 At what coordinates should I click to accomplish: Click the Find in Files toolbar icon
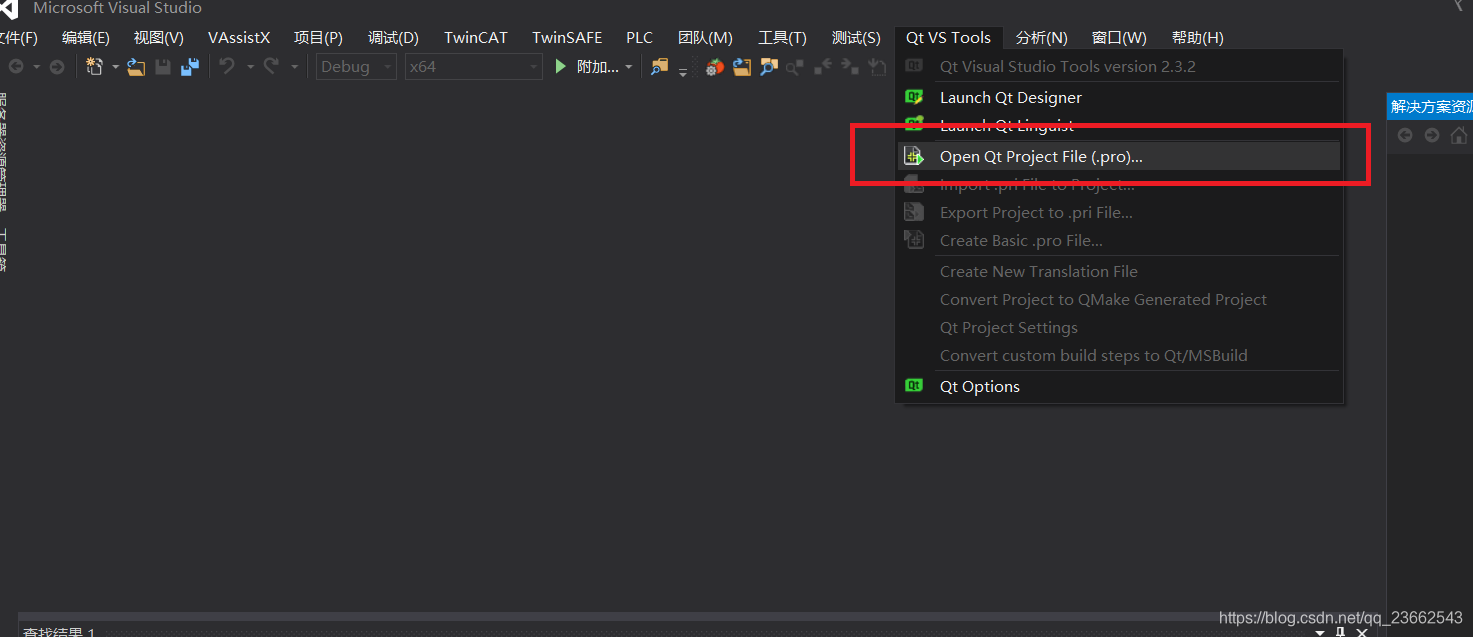(x=658, y=67)
